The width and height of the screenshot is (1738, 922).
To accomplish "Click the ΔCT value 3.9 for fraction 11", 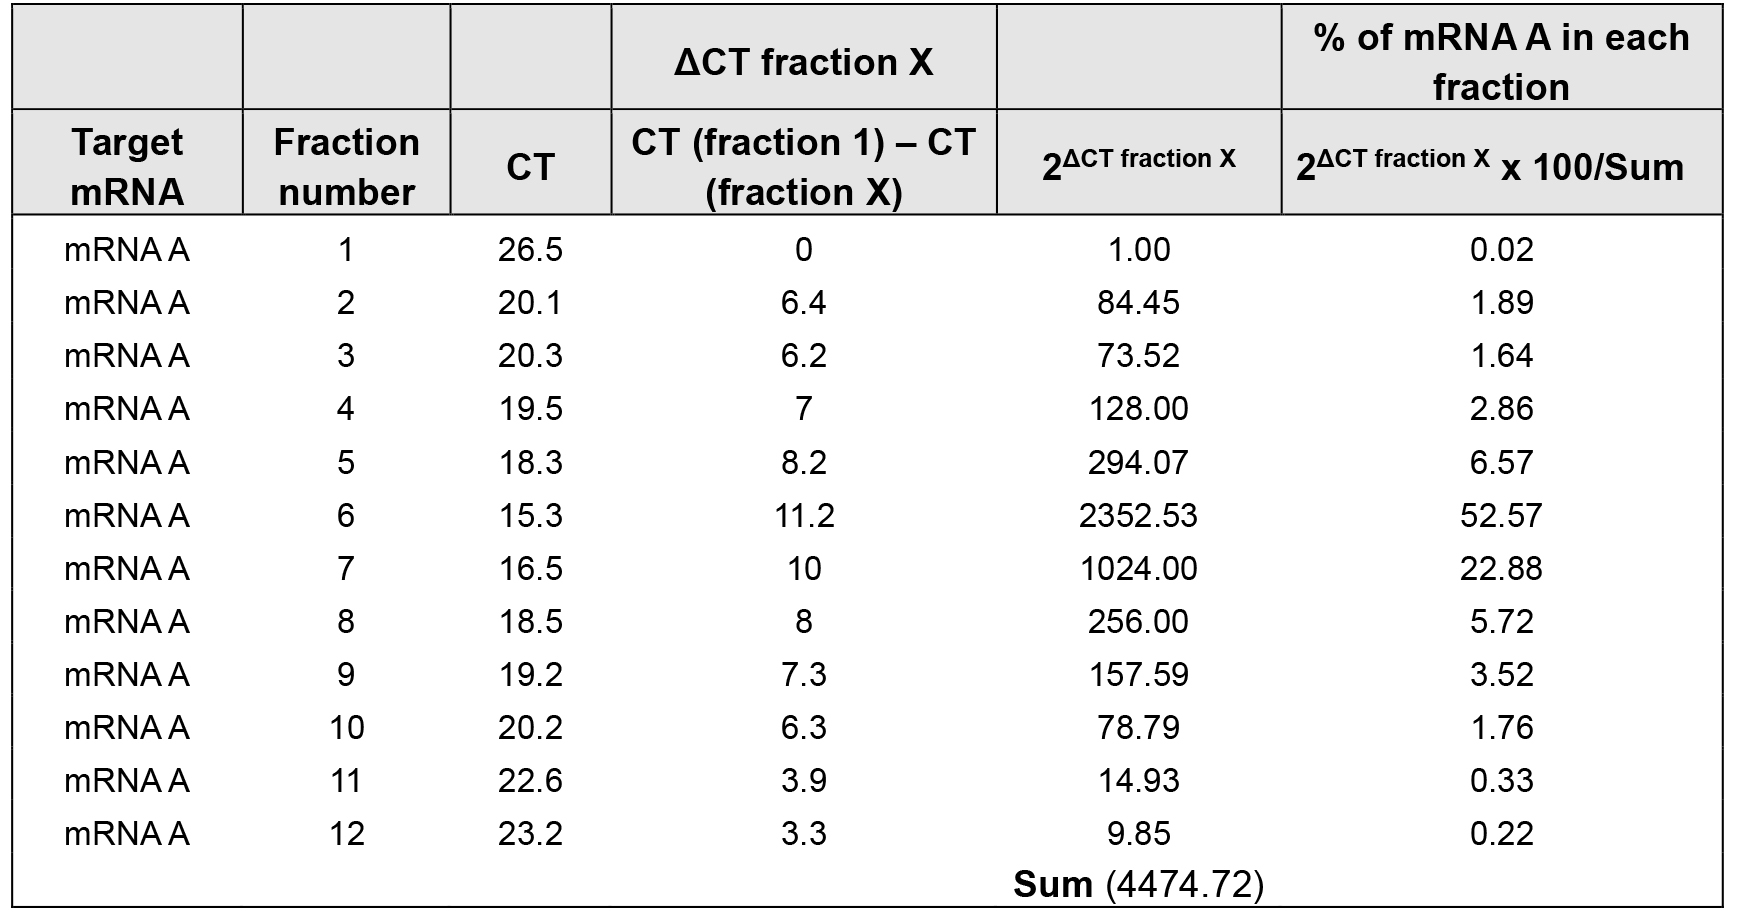I will [x=803, y=780].
